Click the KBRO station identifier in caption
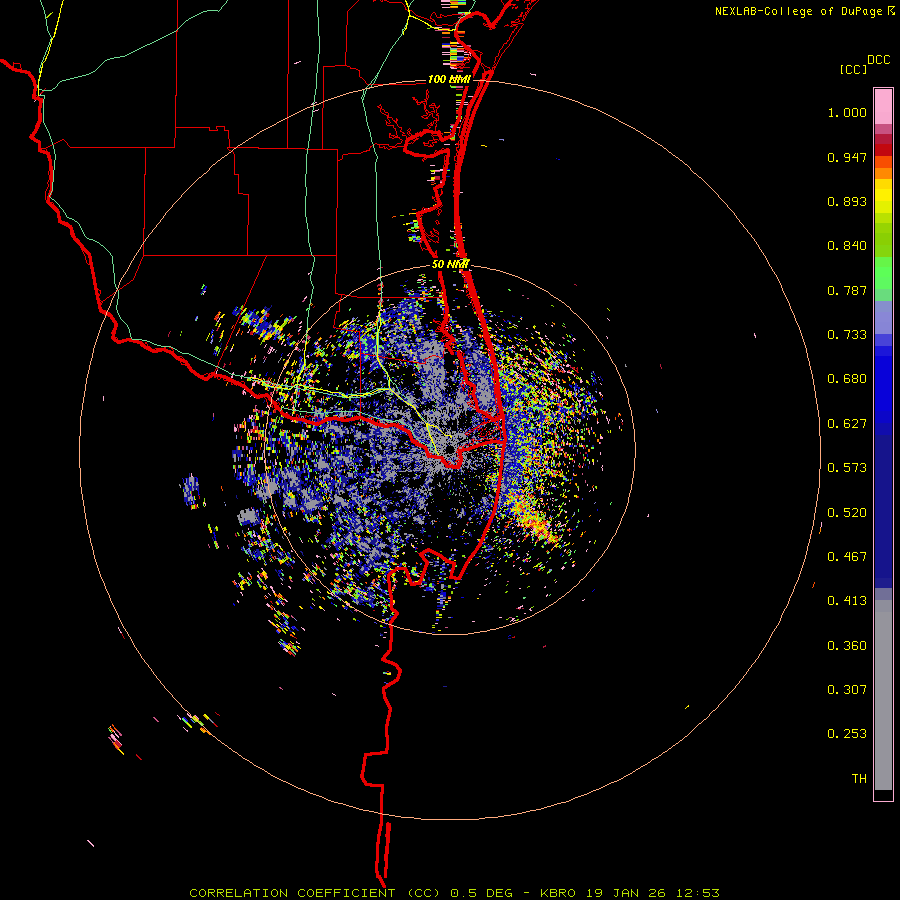This screenshot has height=900, width=900. (x=559, y=893)
